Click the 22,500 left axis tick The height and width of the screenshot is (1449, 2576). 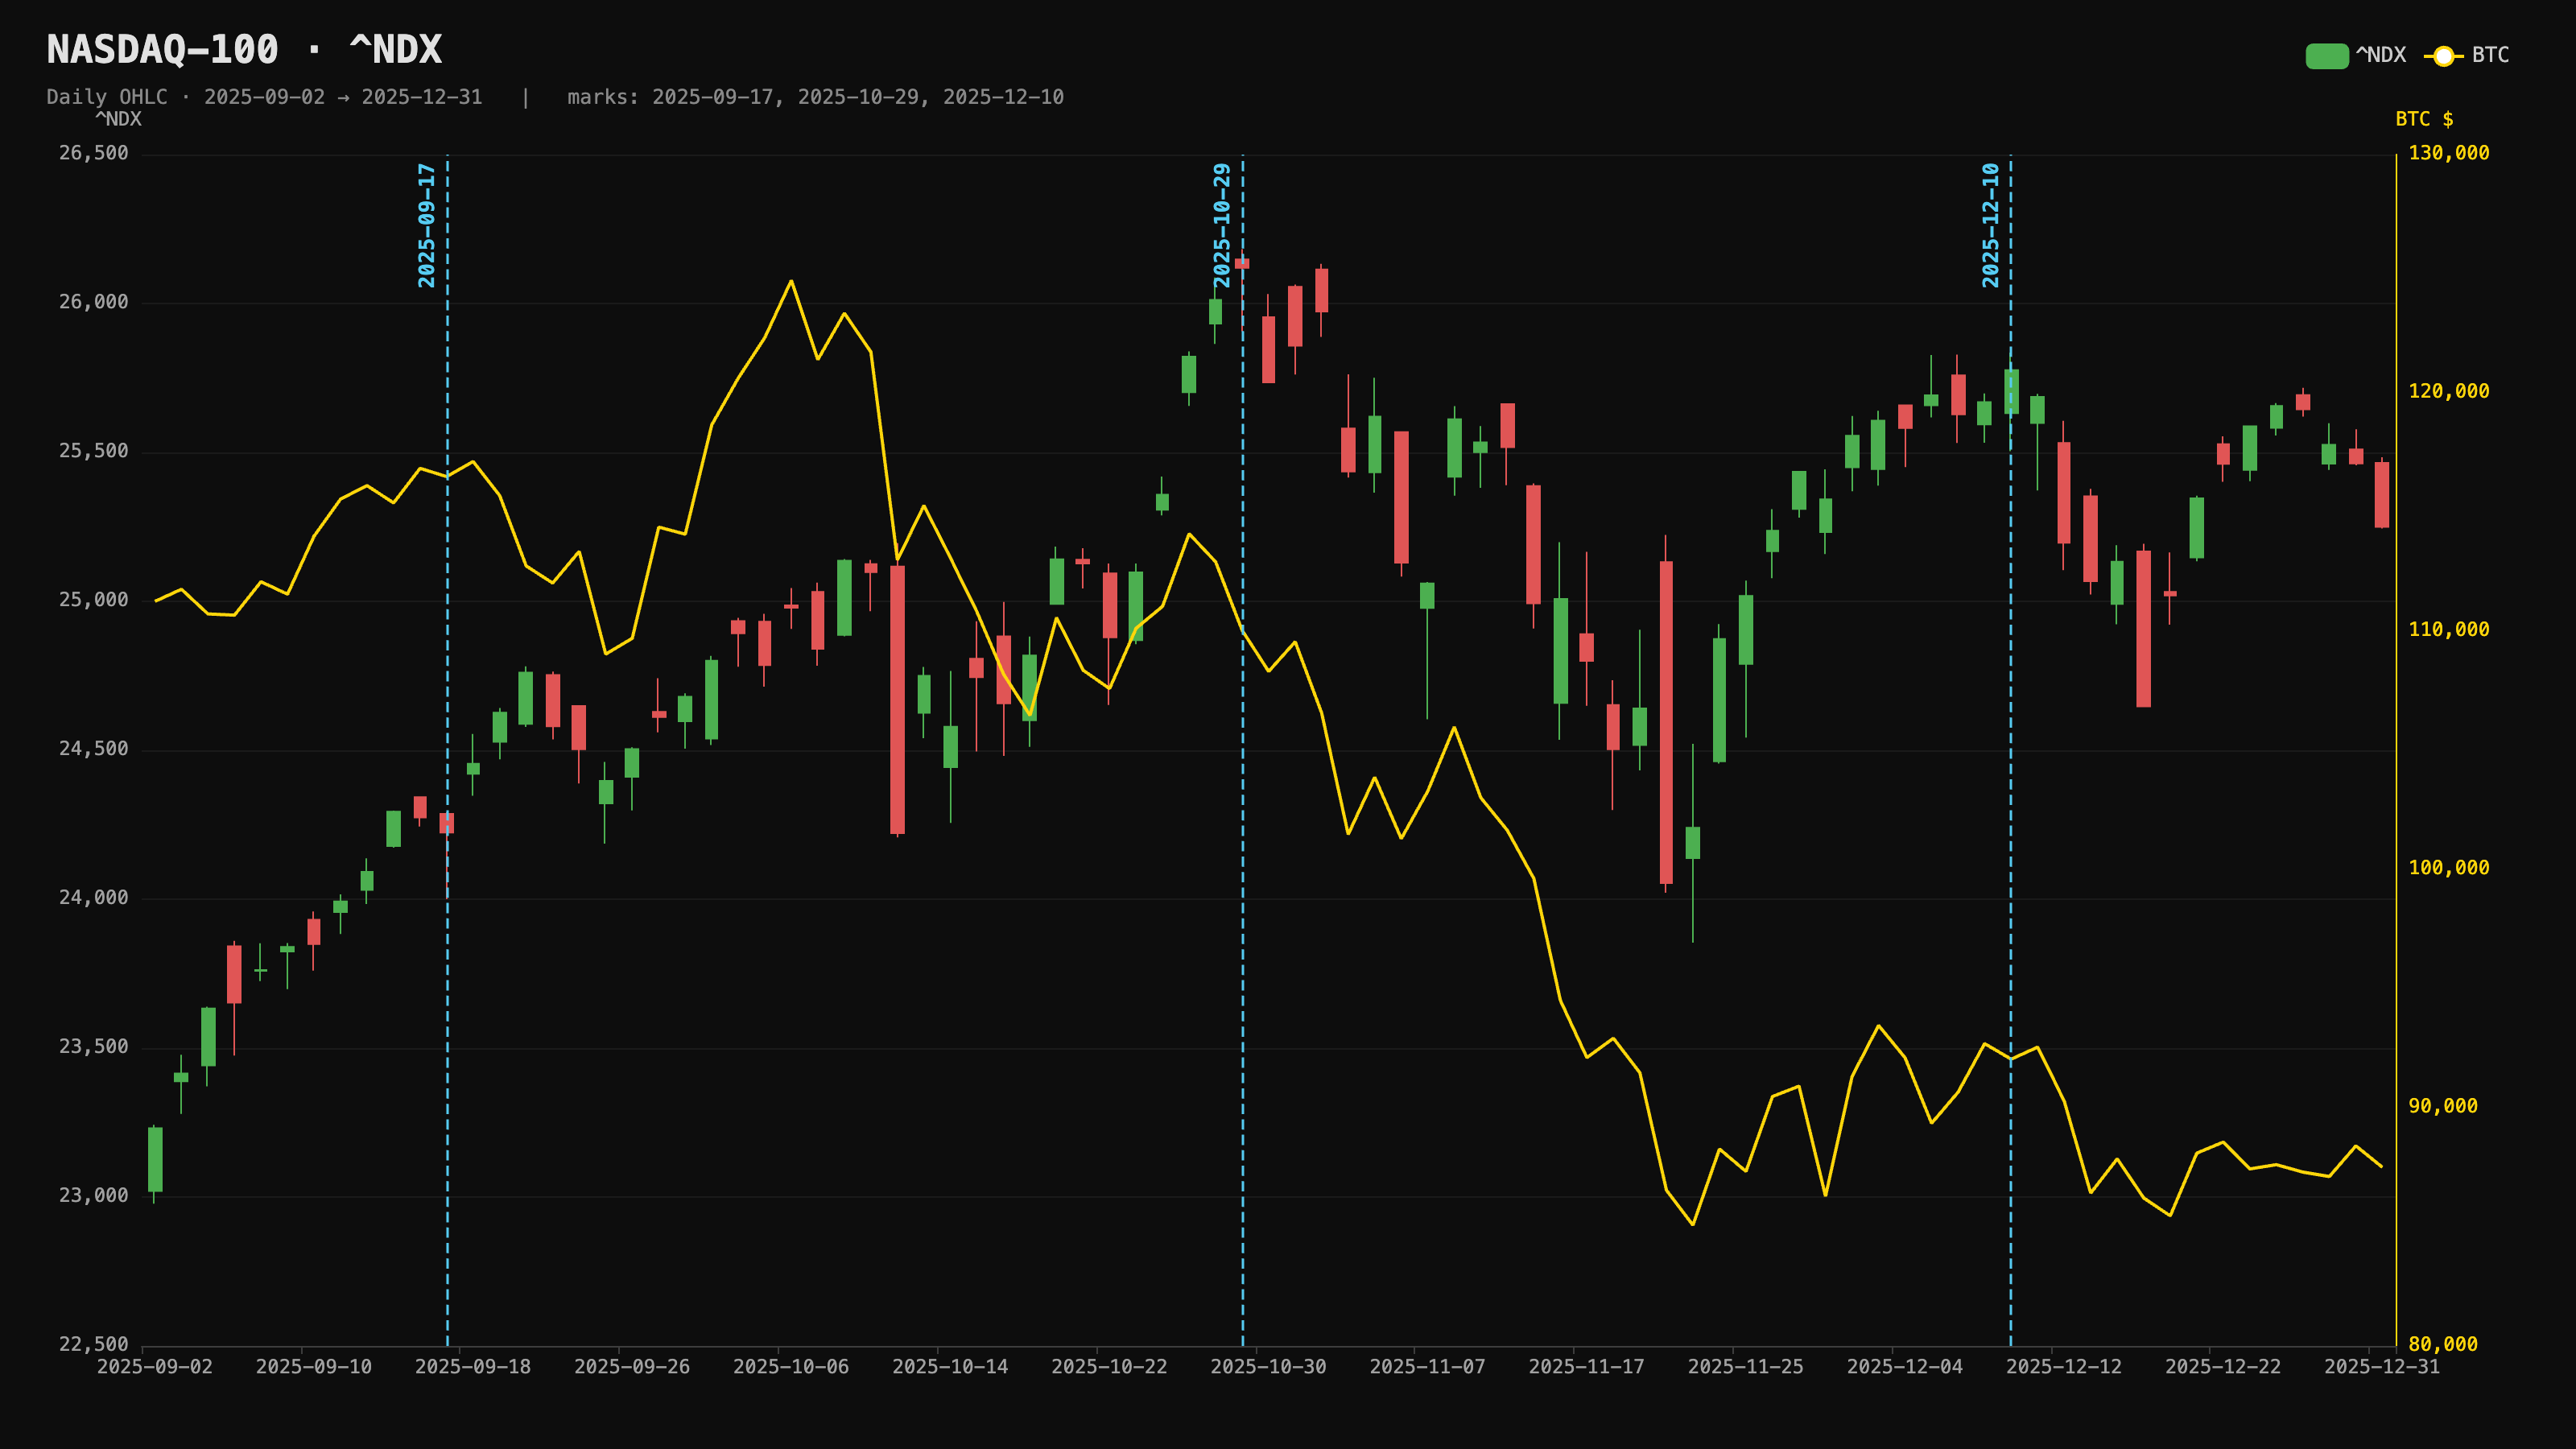point(94,1345)
